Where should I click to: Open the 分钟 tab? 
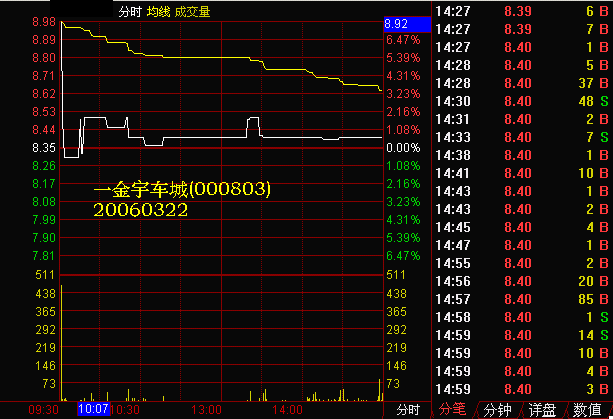tap(497, 409)
